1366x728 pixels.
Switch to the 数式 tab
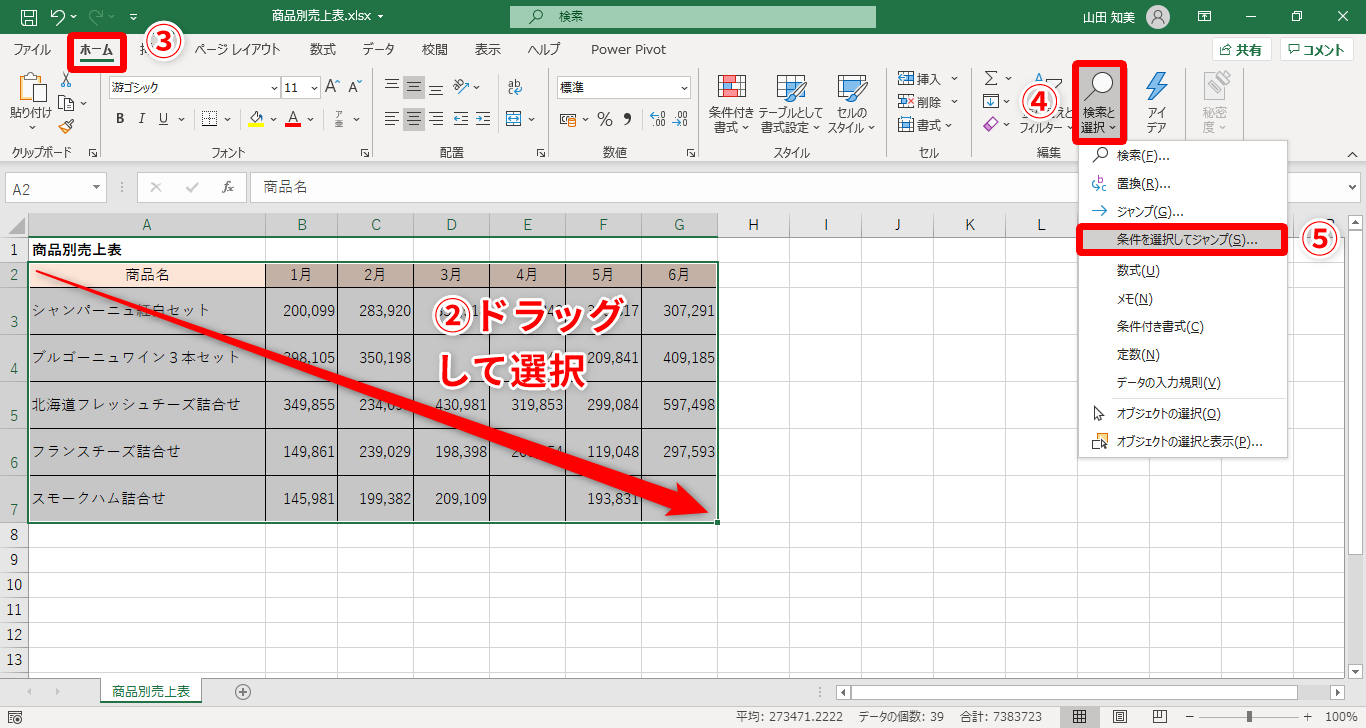coord(322,49)
